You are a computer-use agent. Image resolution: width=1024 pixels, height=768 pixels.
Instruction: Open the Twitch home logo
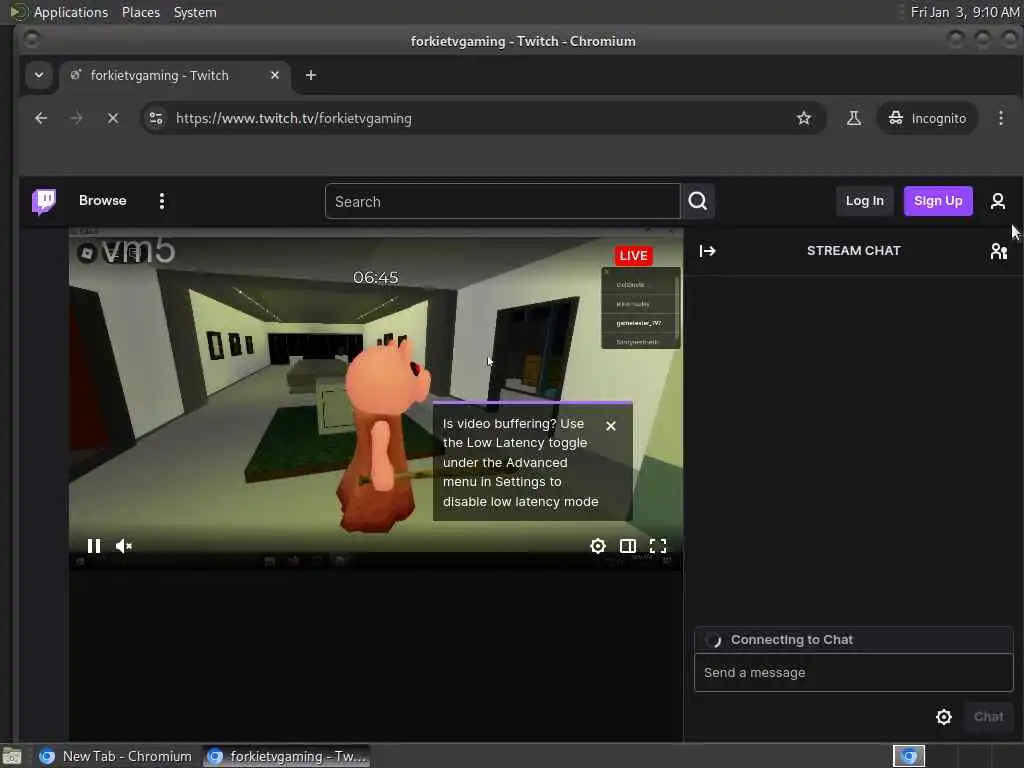tap(44, 201)
